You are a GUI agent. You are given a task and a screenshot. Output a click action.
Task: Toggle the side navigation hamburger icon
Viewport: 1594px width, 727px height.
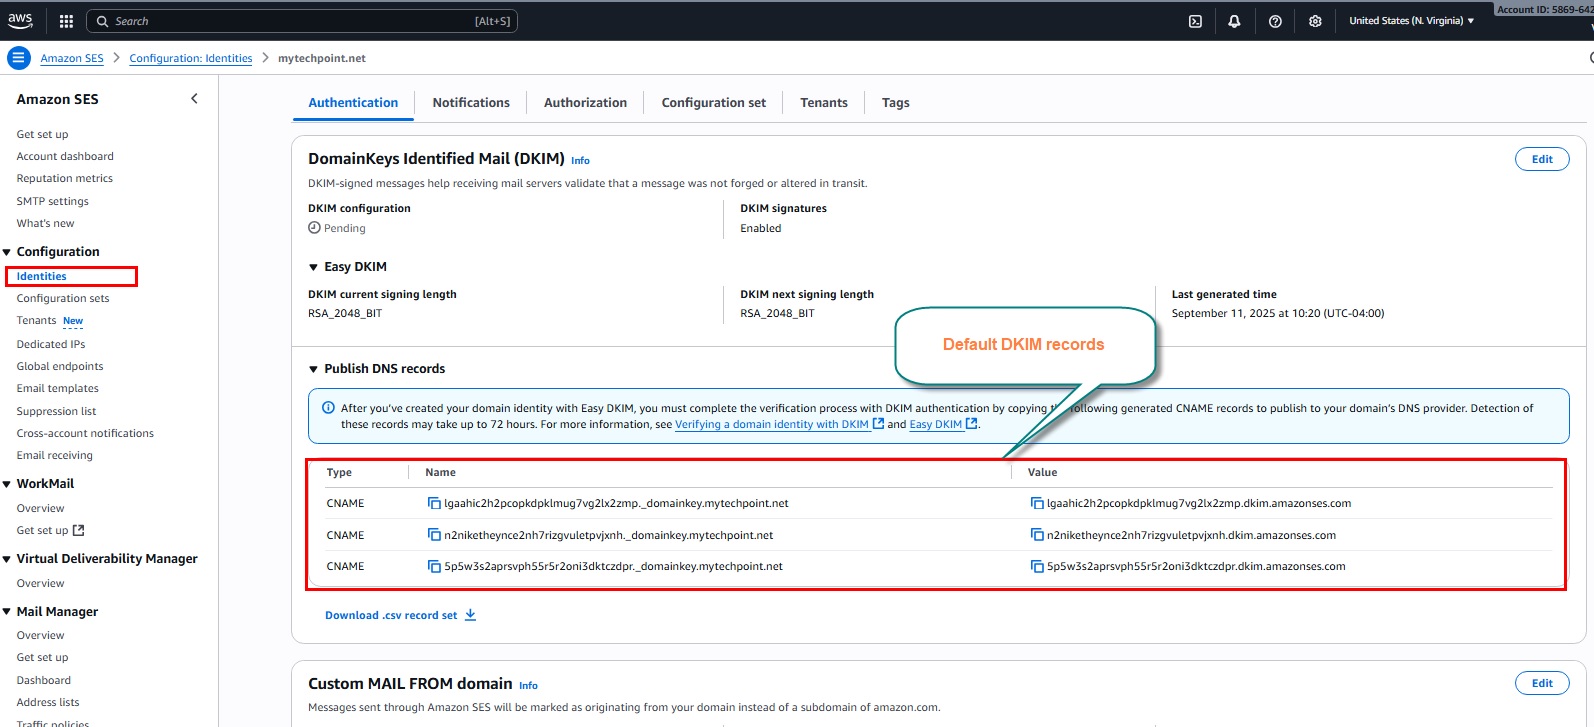pos(18,58)
